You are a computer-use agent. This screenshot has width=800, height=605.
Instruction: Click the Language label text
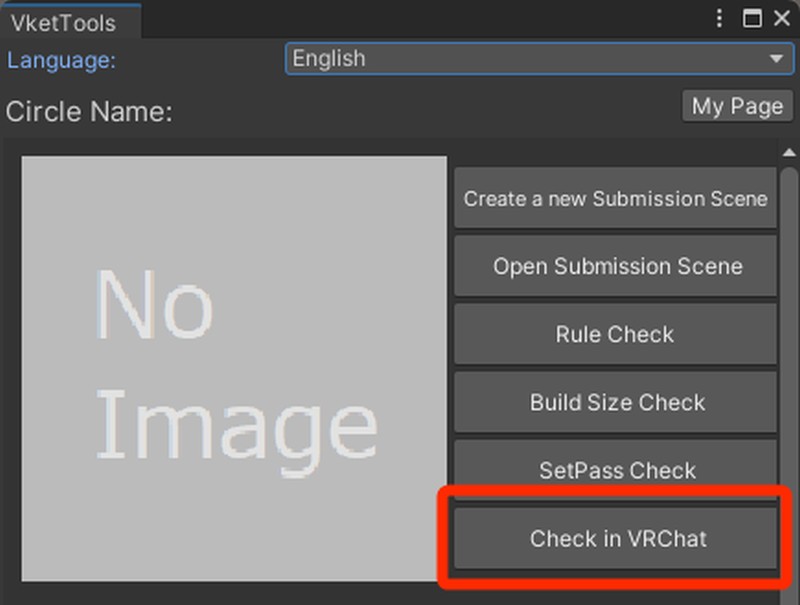click(62, 60)
